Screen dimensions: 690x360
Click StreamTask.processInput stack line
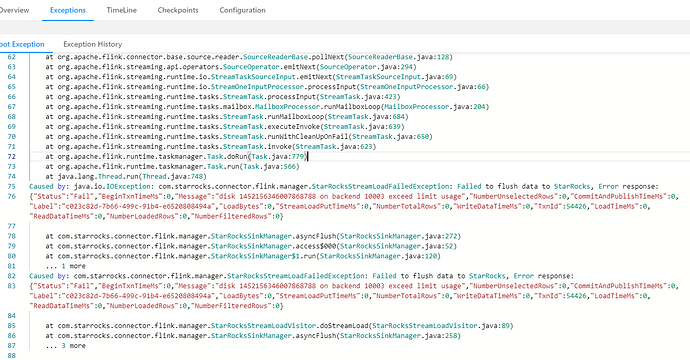point(223,97)
